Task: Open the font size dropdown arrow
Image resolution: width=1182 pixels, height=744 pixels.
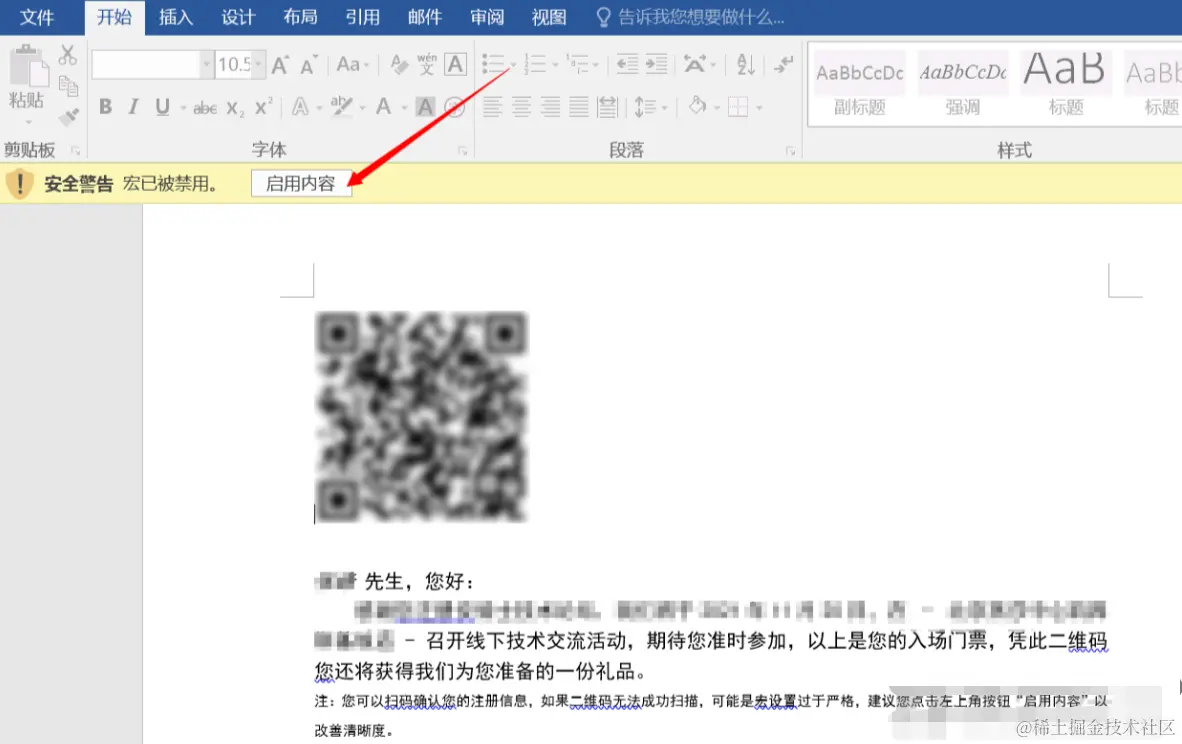Action: pyautogui.click(x=258, y=65)
